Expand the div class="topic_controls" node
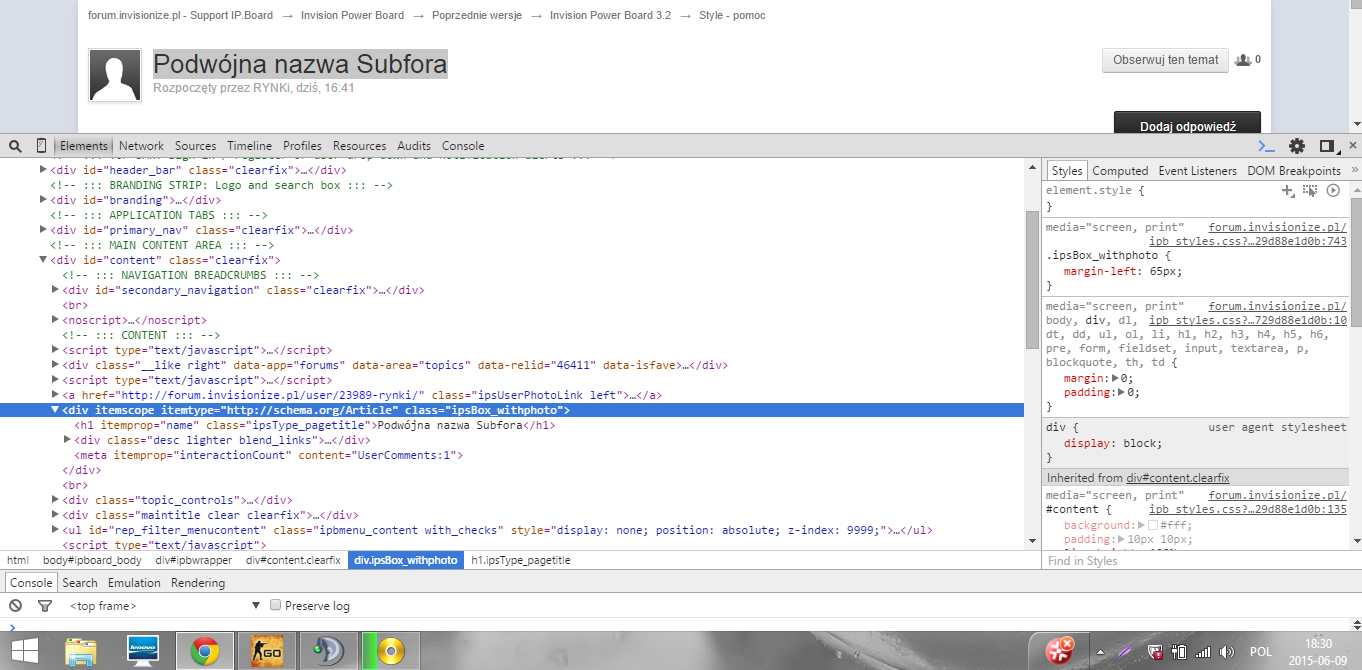 (55, 500)
